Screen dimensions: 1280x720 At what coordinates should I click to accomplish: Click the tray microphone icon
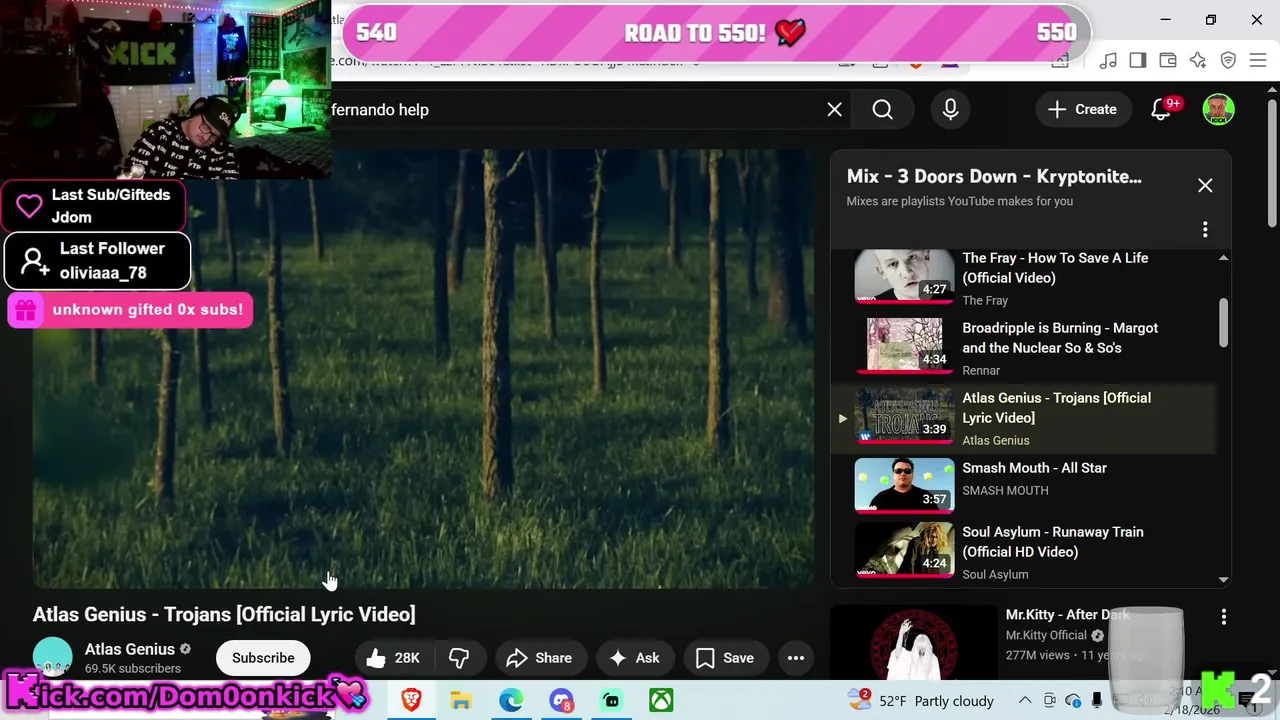[1097, 701]
